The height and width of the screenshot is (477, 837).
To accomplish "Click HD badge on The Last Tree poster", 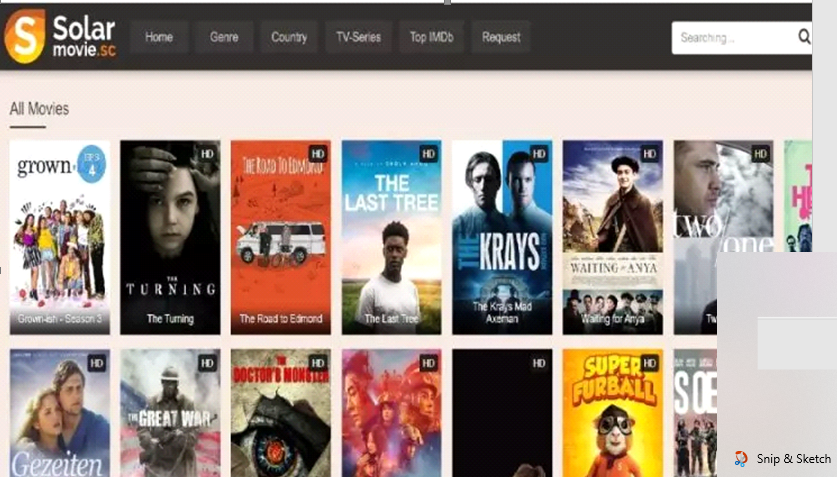I will pyautogui.click(x=428, y=154).
